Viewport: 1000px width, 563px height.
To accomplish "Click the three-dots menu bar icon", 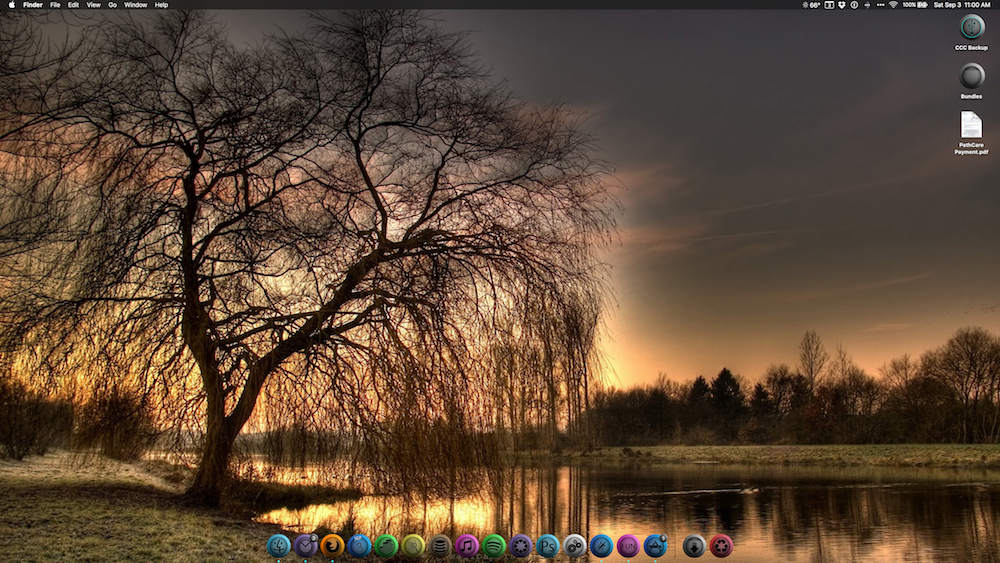I will (x=881, y=4).
